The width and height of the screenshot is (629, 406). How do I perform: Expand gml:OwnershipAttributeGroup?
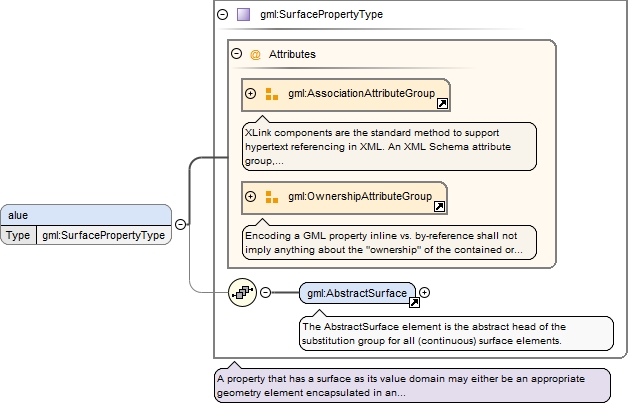click(x=251, y=197)
